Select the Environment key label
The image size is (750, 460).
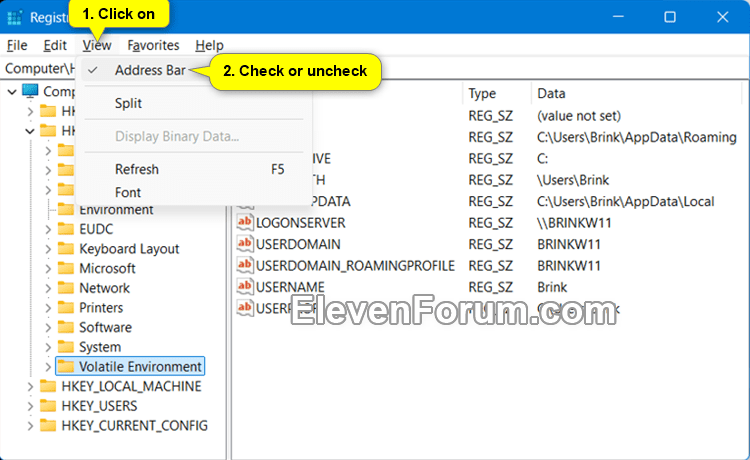(116, 210)
